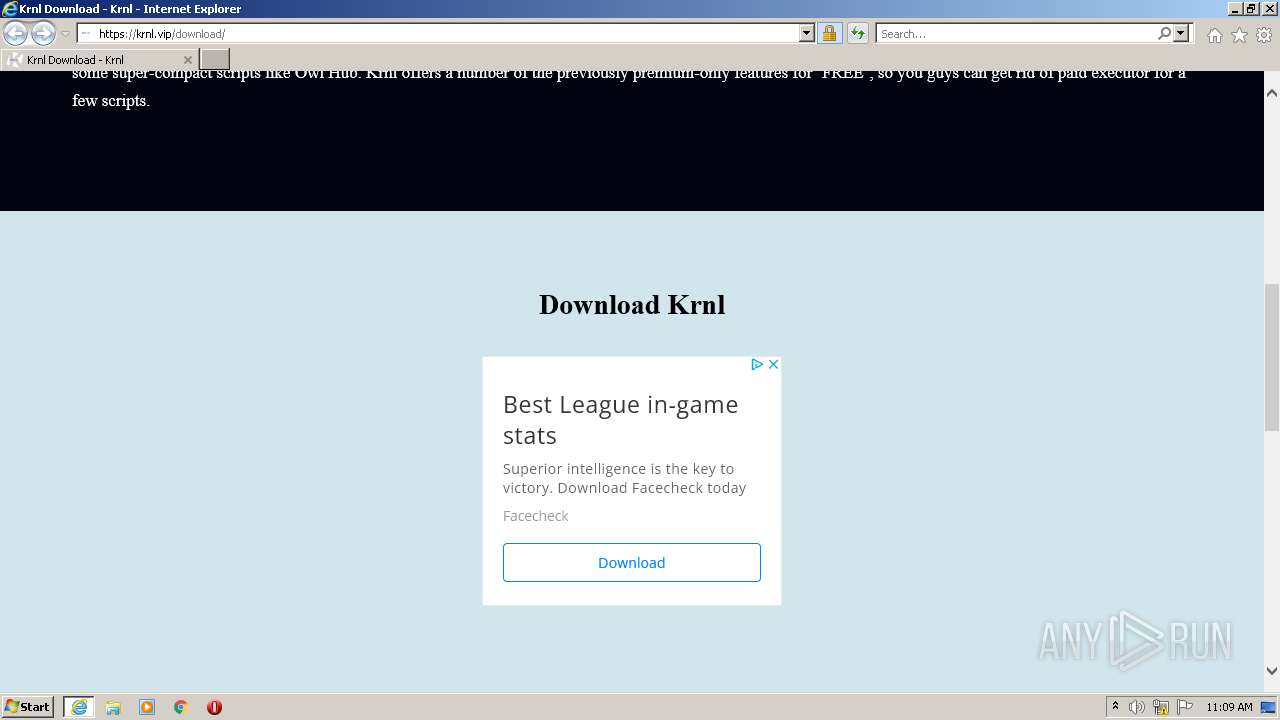1280x720 pixels.
Task: Dismiss the ad with its X icon
Action: tap(773, 364)
